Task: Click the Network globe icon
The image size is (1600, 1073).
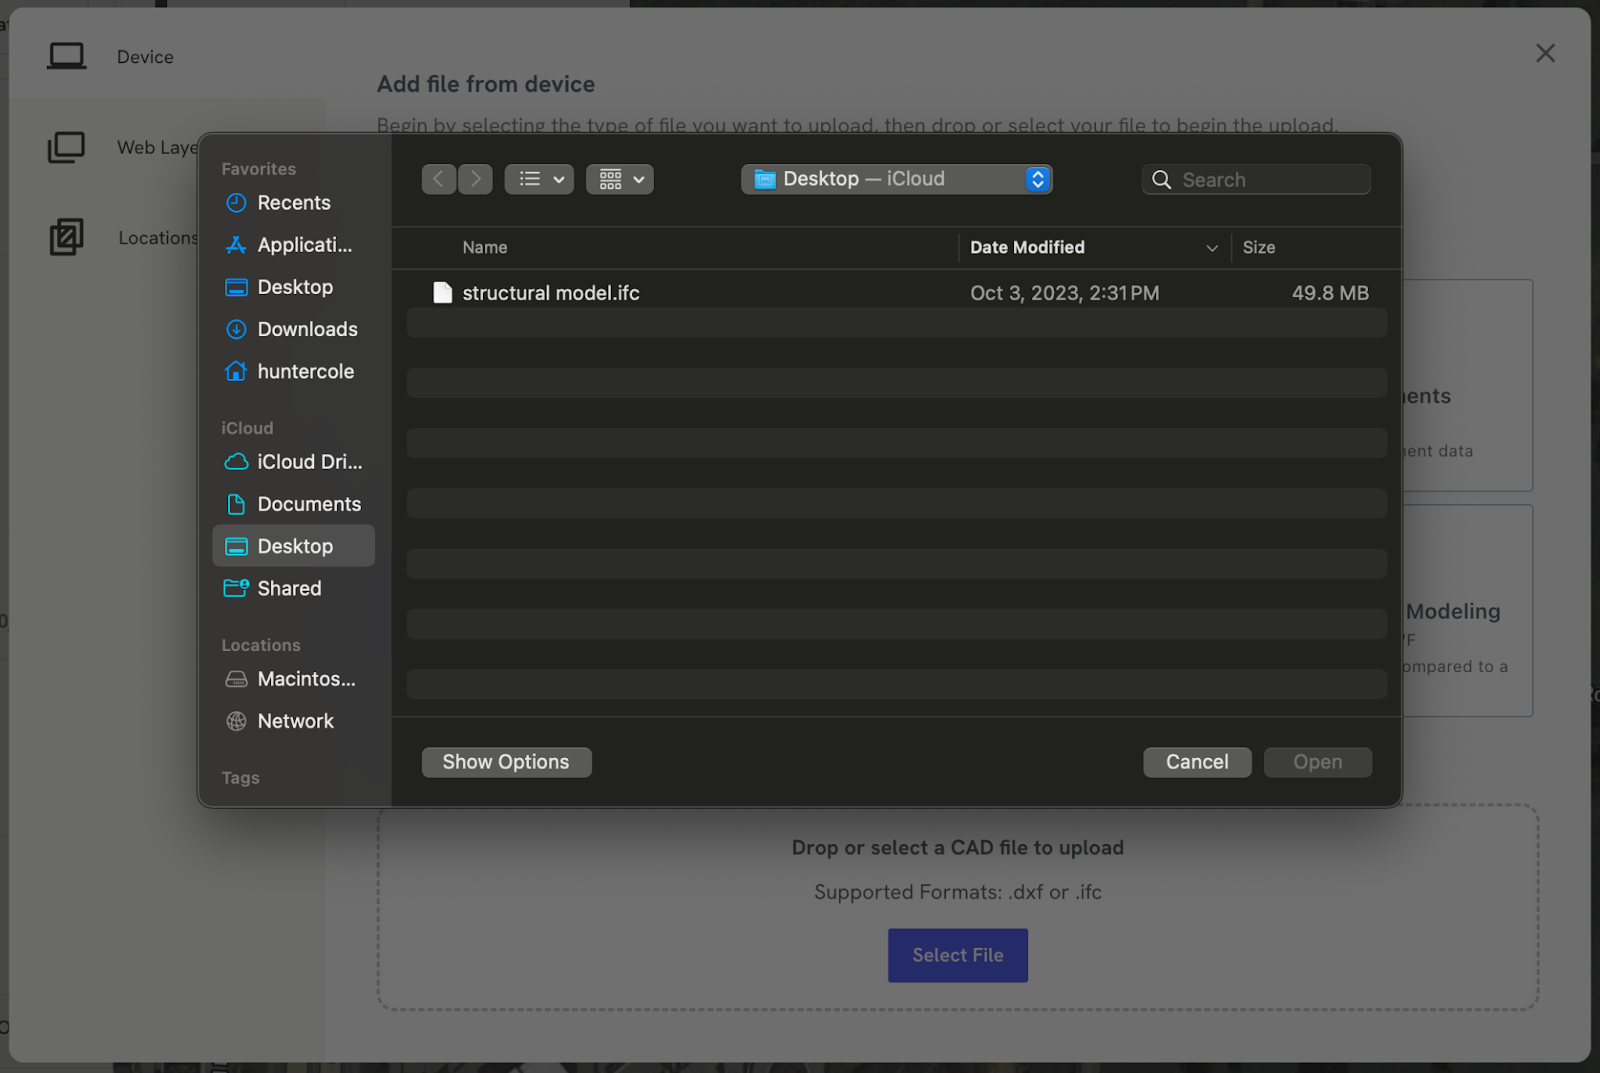Action: pyautogui.click(x=236, y=721)
